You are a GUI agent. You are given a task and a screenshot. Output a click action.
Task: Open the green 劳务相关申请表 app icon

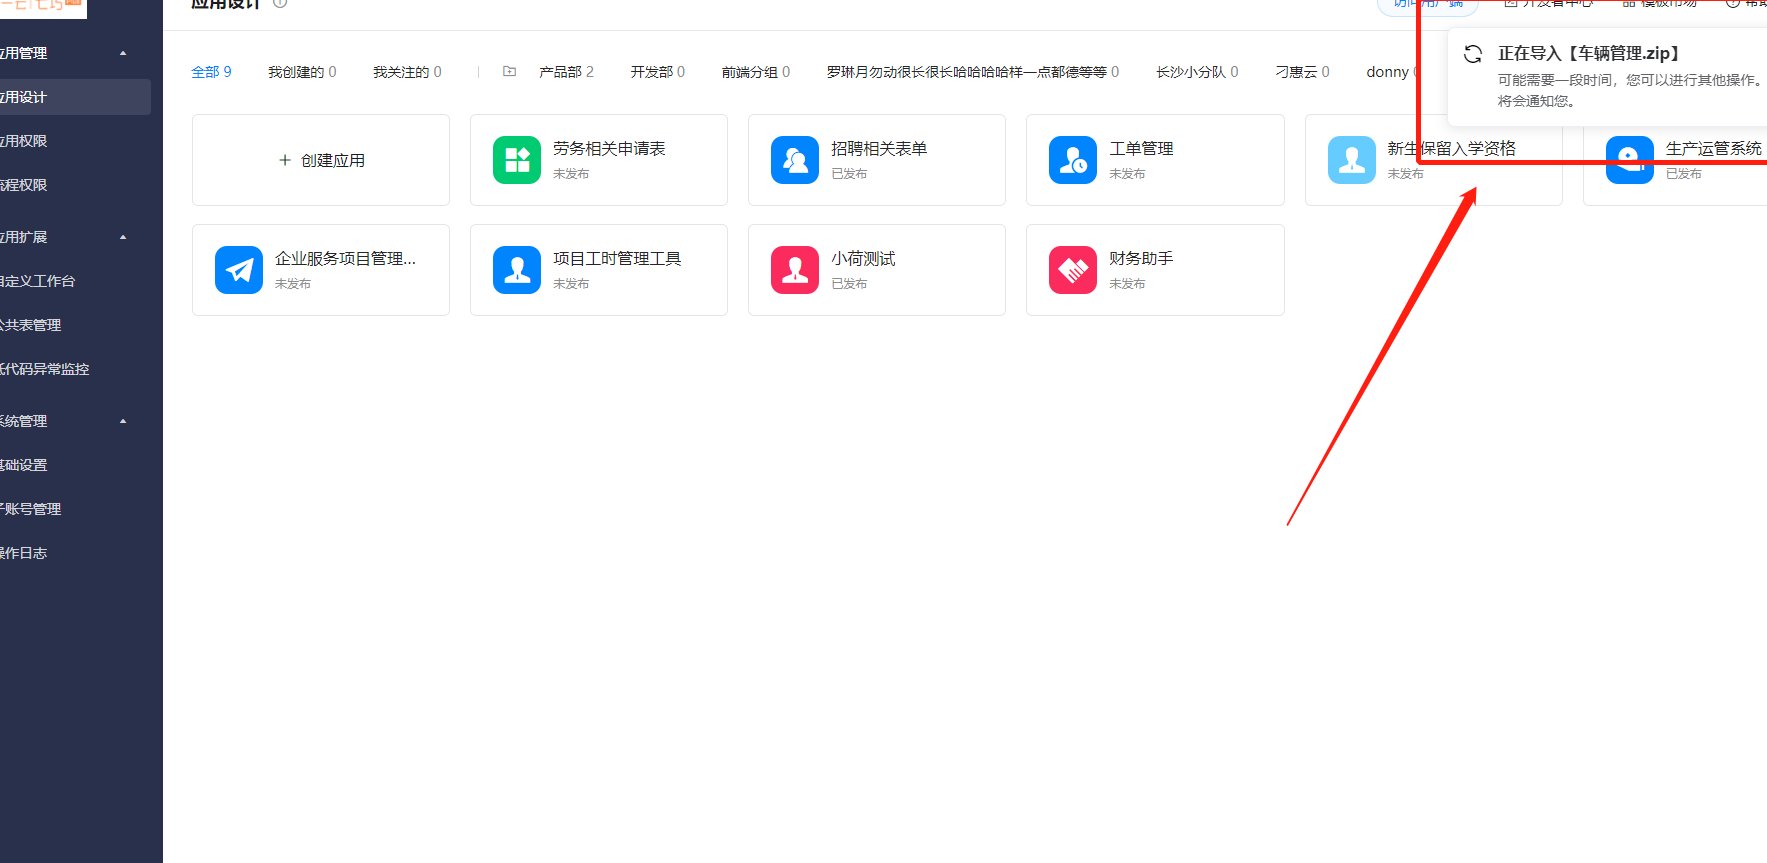click(x=517, y=160)
